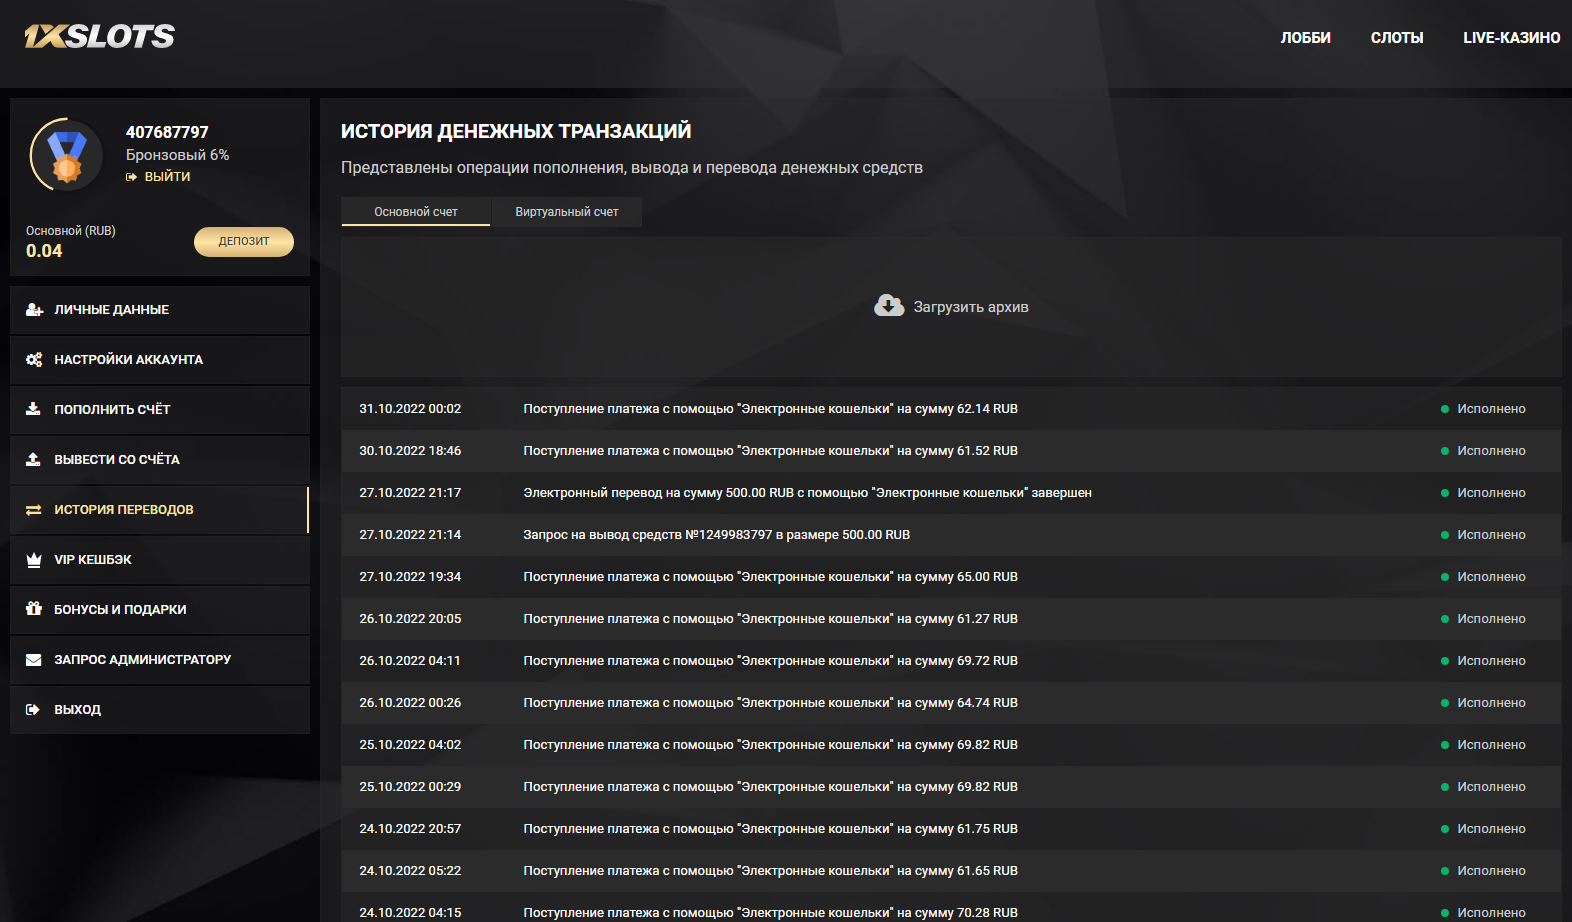Click the Запрос администратору envelope icon
The height and width of the screenshot is (922, 1572).
tap(33, 660)
